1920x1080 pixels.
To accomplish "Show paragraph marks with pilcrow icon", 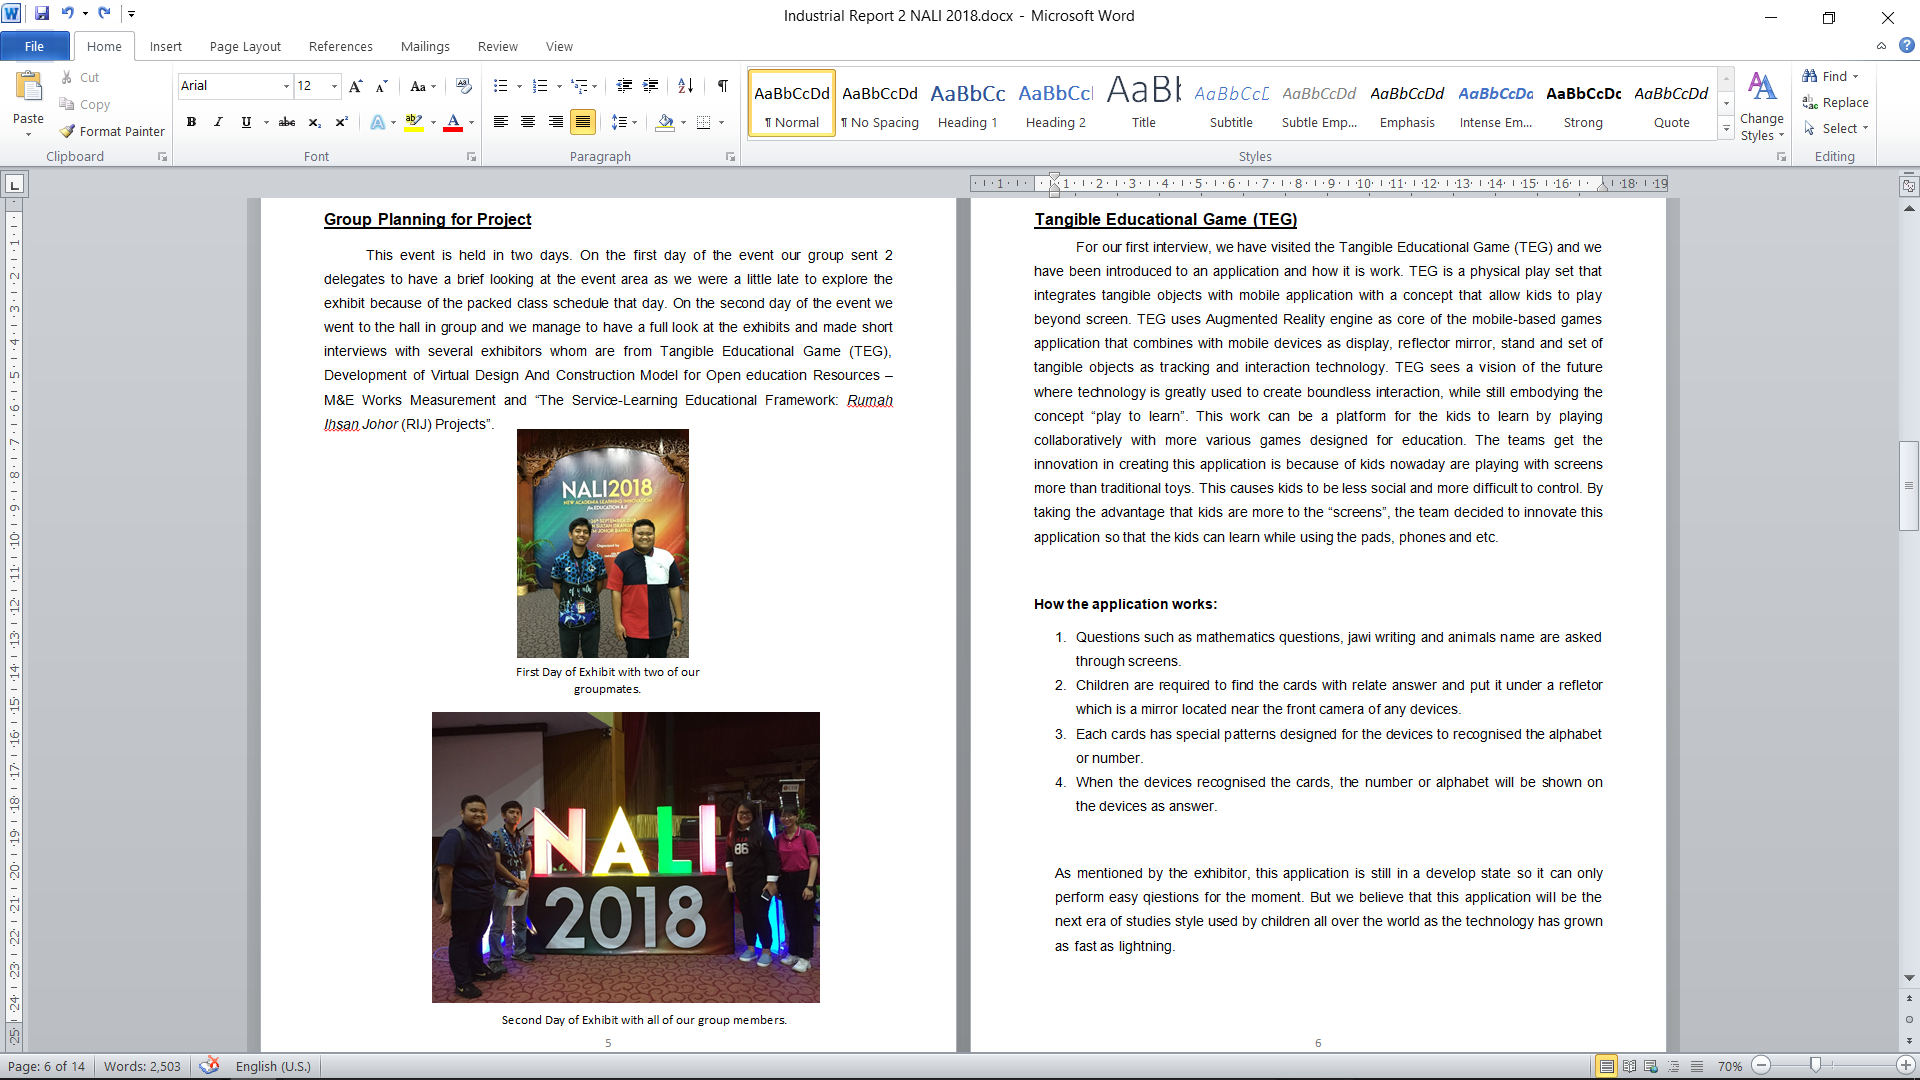I will [722, 86].
